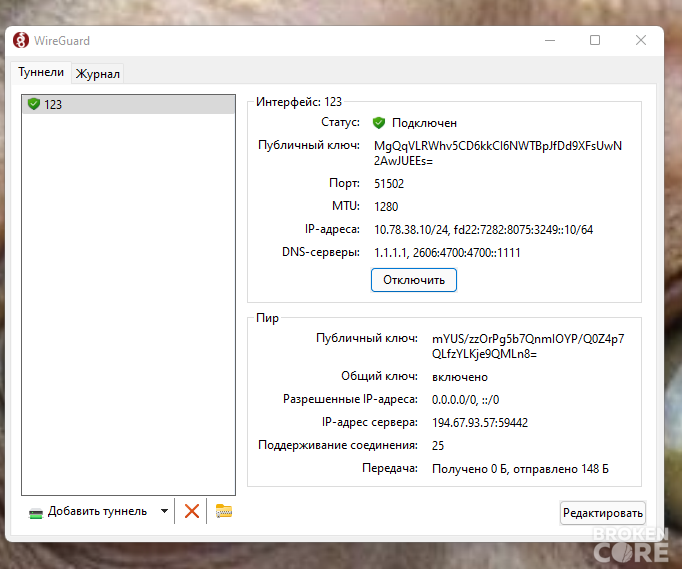Switch to the Журнал tab

pyautogui.click(x=98, y=74)
